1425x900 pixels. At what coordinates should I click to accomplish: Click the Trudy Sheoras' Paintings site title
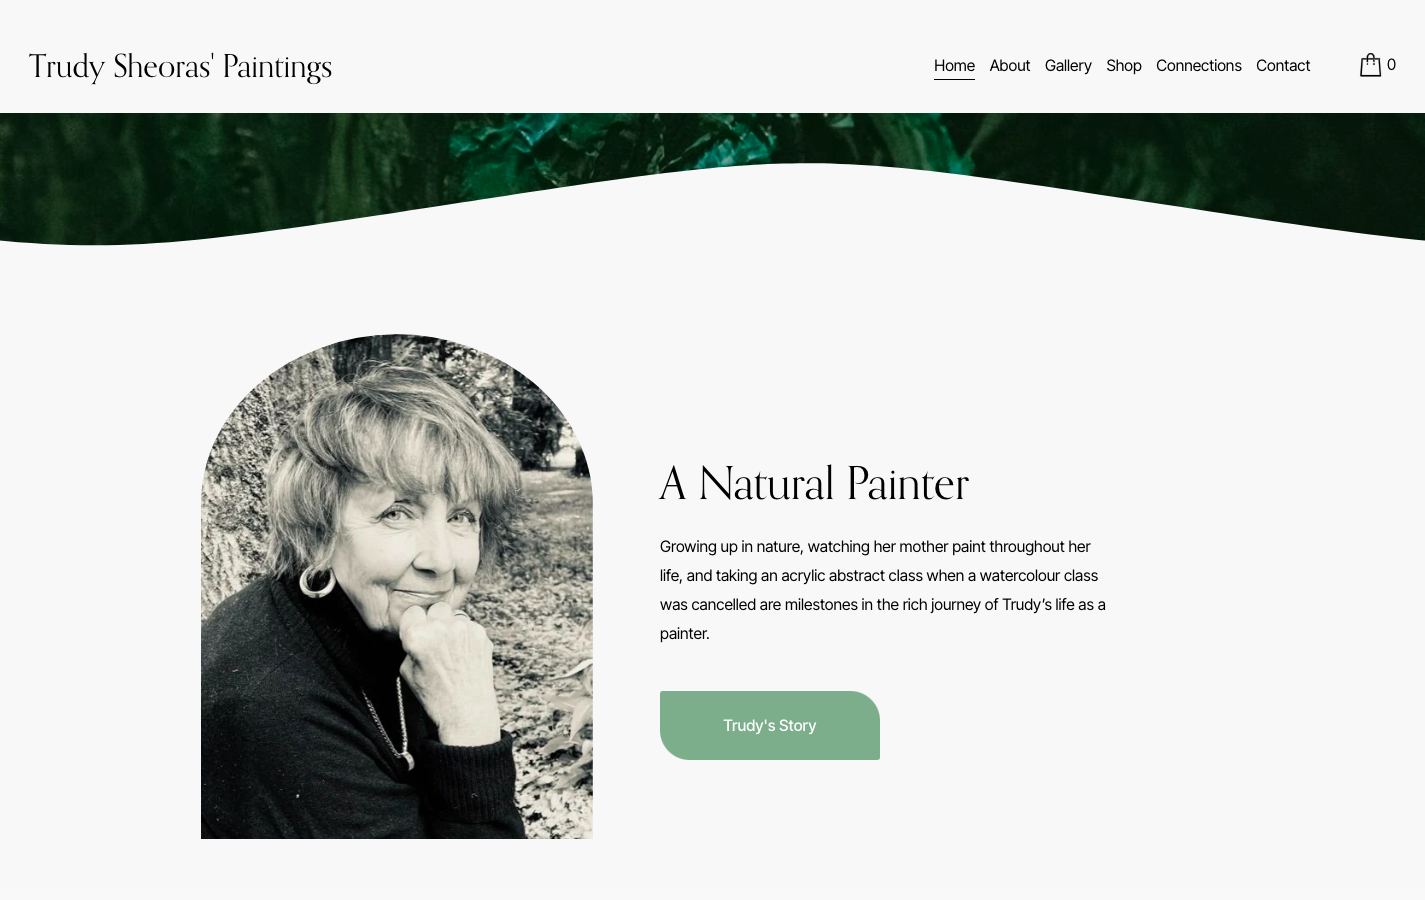[x=180, y=66]
